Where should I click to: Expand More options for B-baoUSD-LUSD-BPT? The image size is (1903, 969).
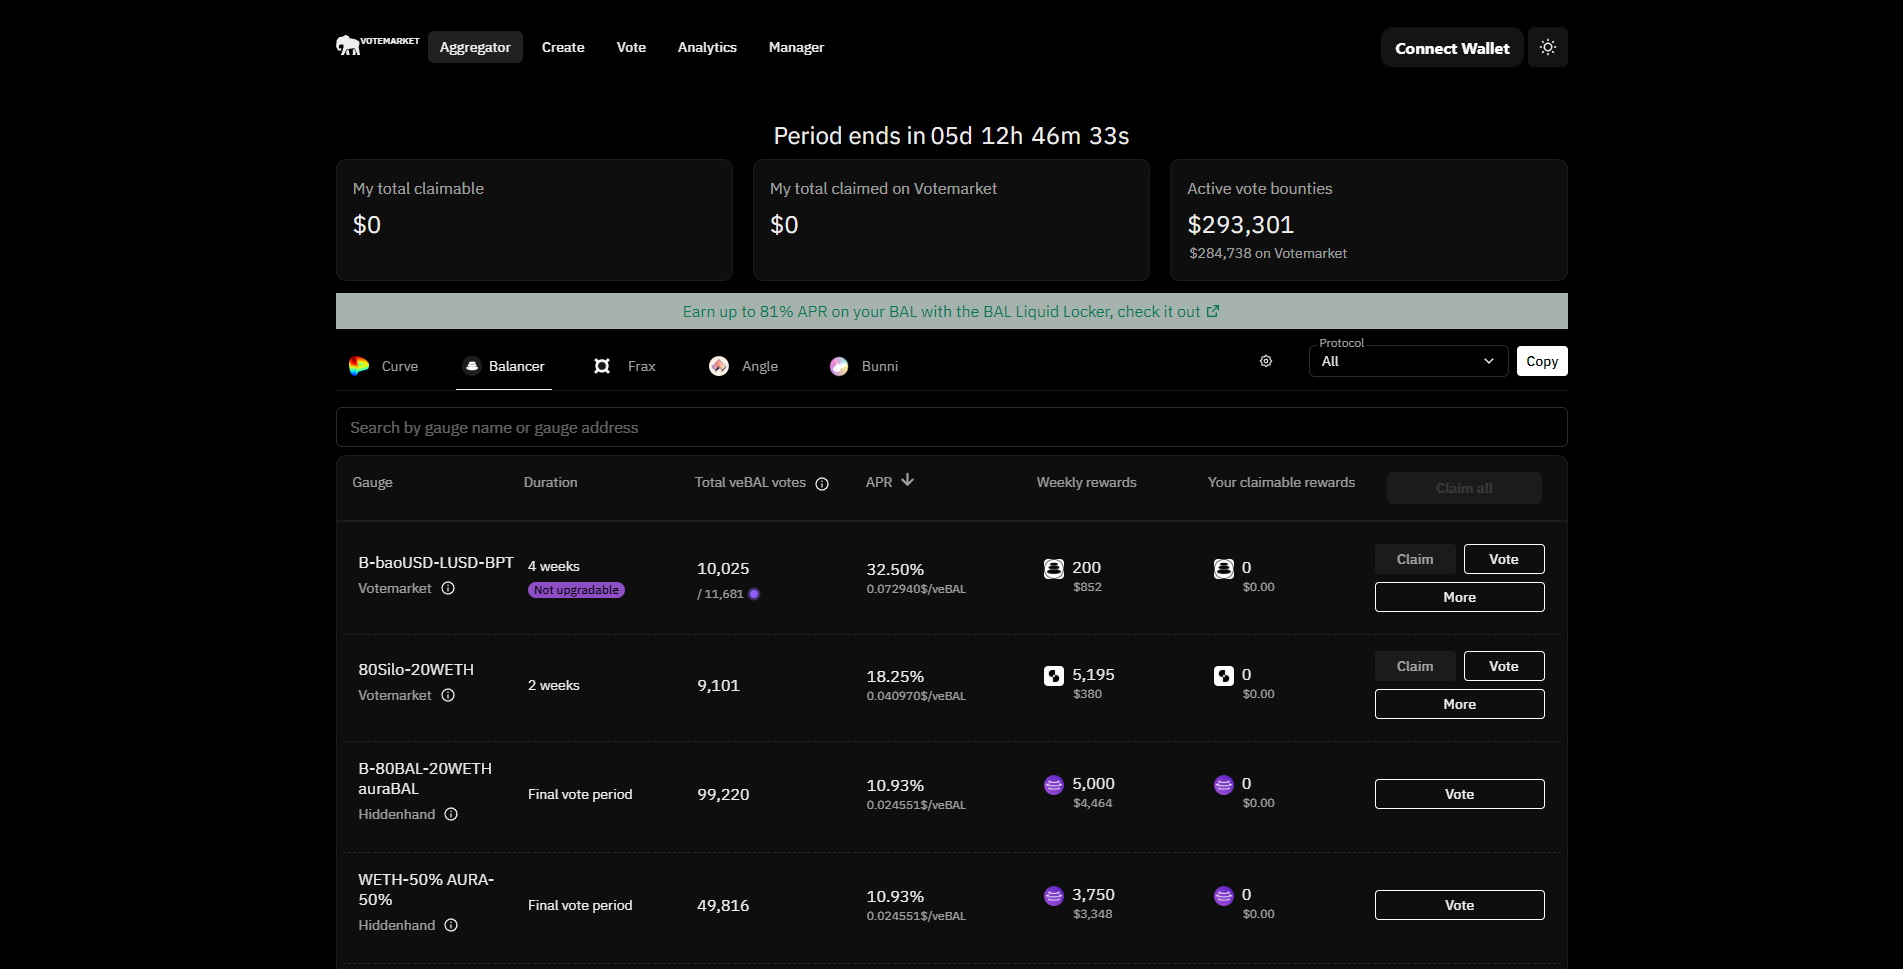pyautogui.click(x=1459, y=597)
